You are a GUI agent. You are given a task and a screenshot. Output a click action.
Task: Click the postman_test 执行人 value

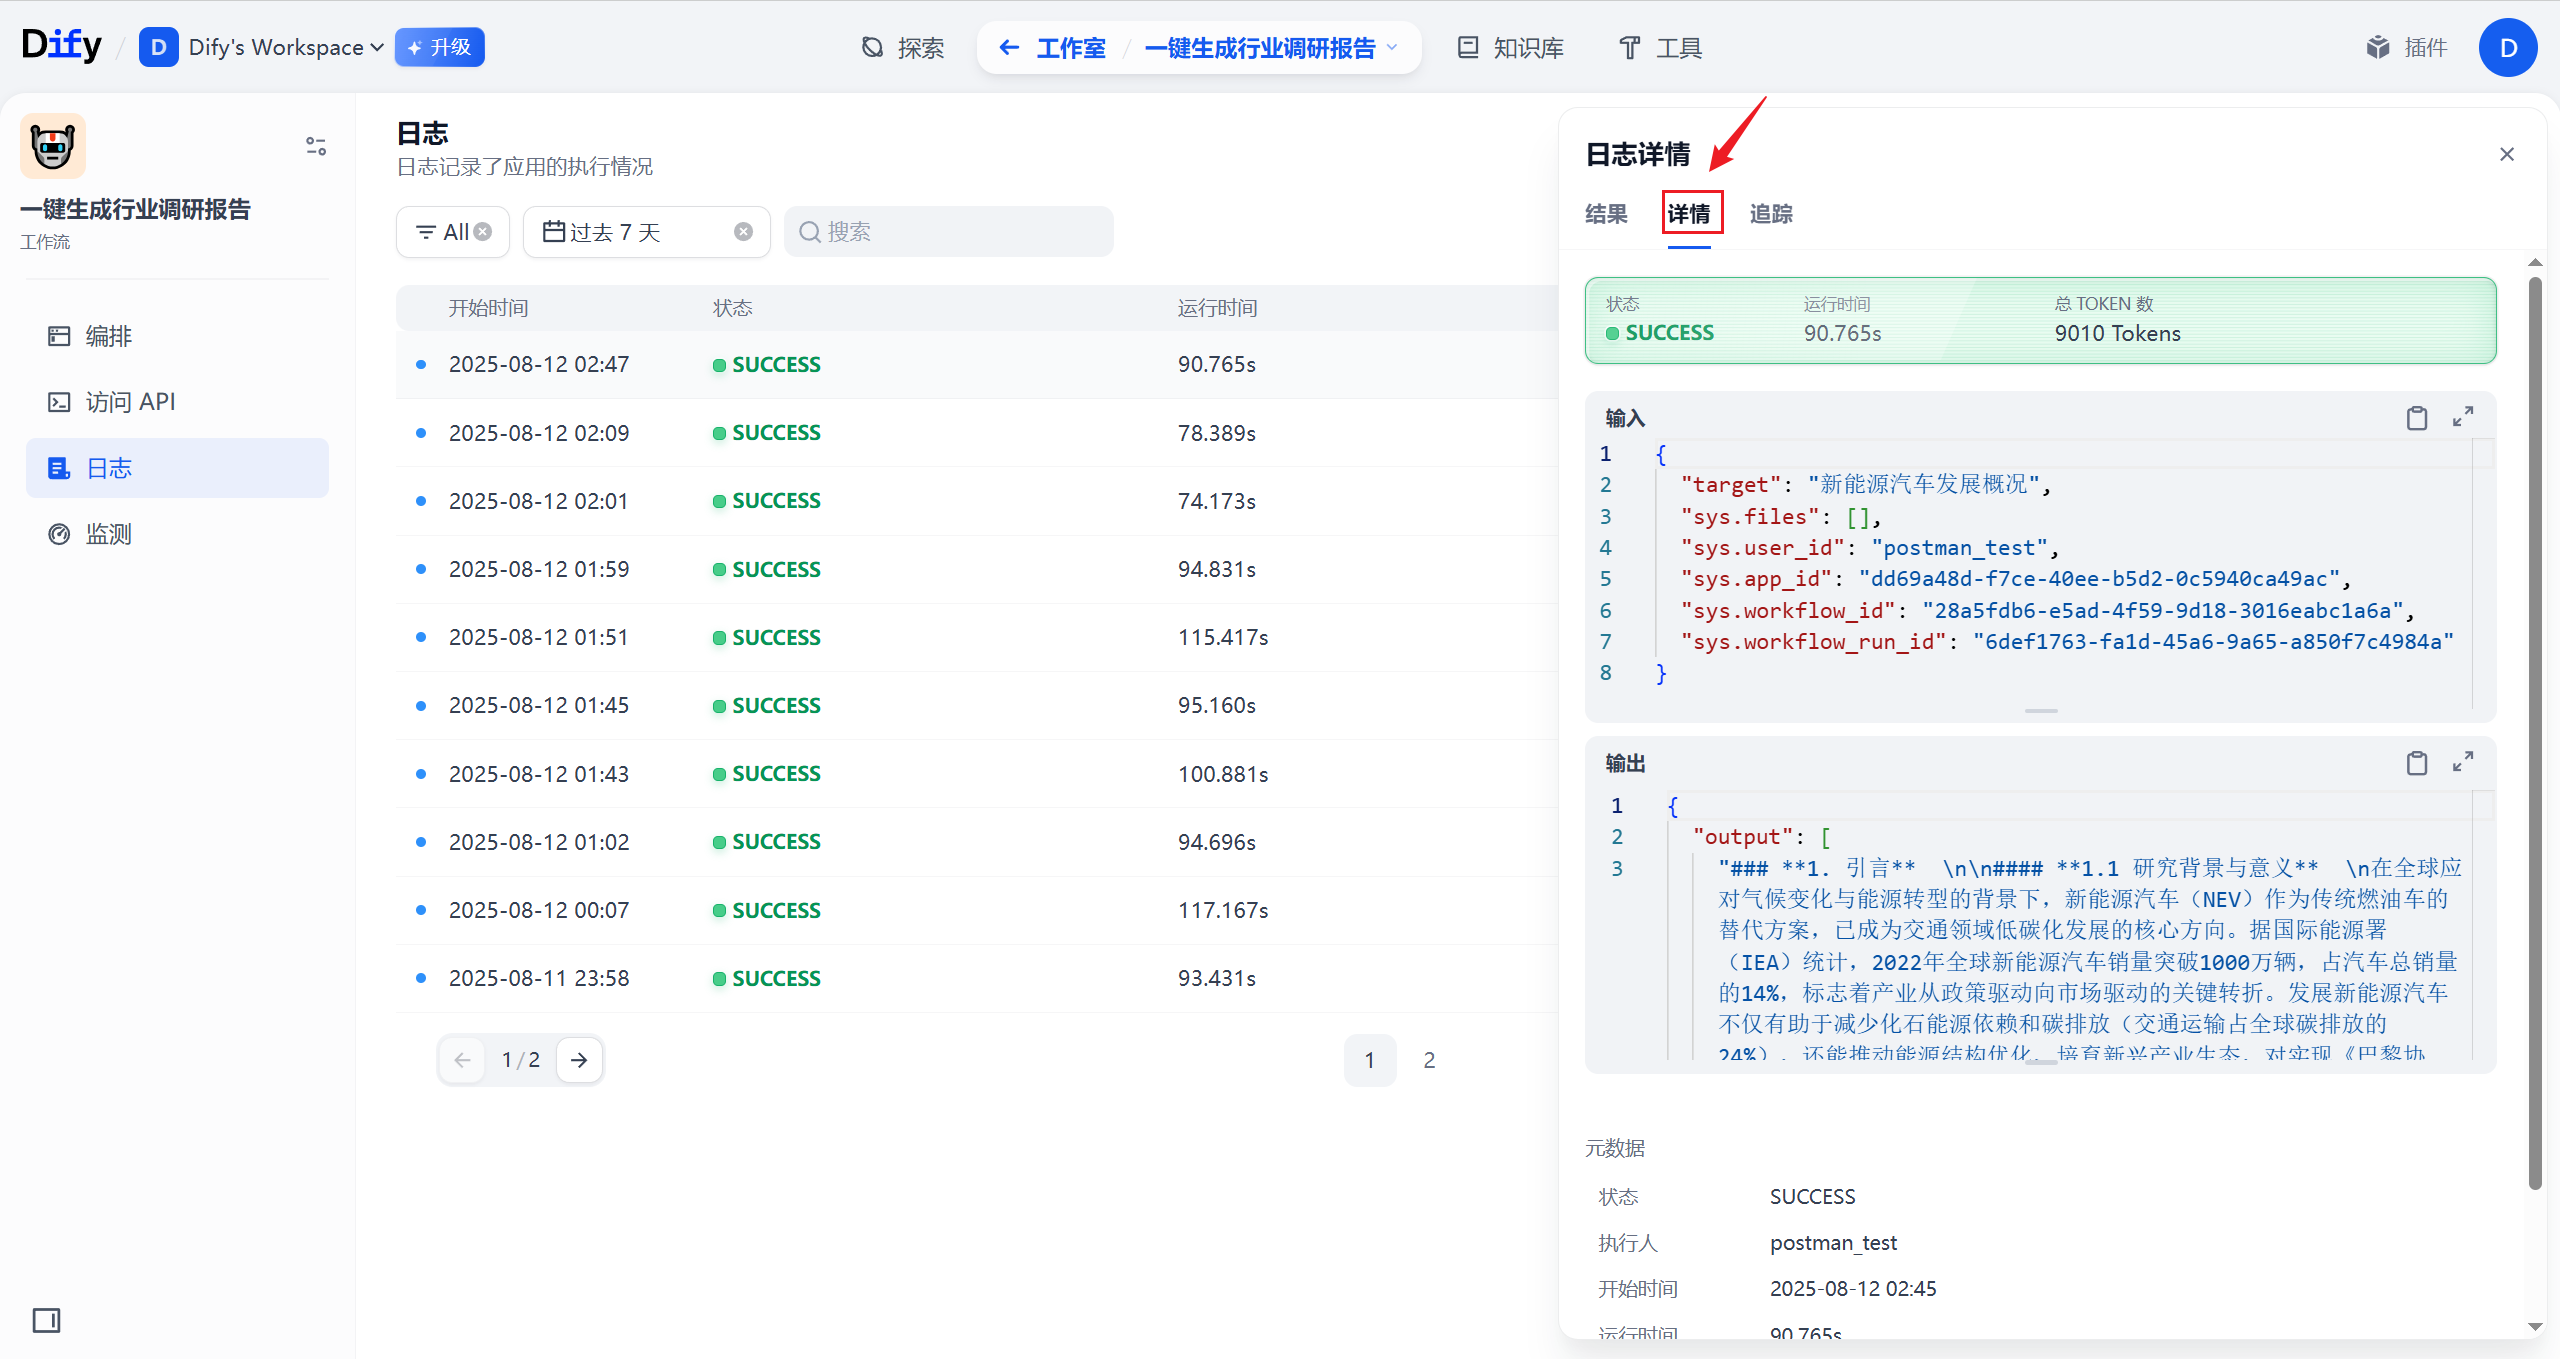1833,1243
